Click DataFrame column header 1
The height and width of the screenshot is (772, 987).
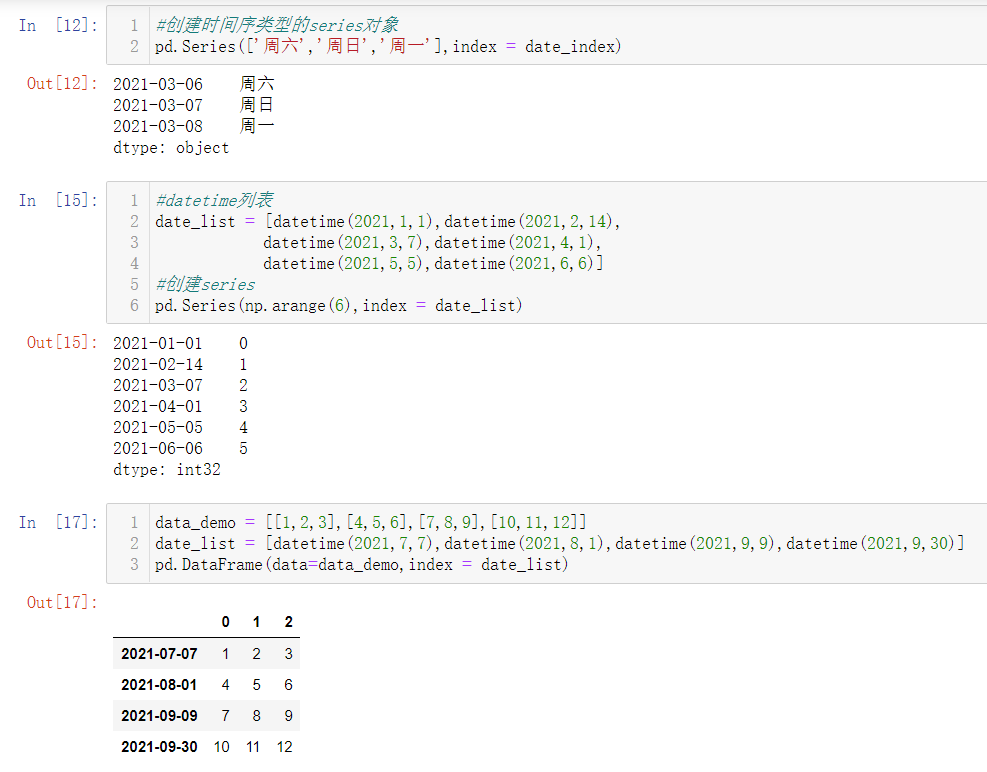(256, 622)
